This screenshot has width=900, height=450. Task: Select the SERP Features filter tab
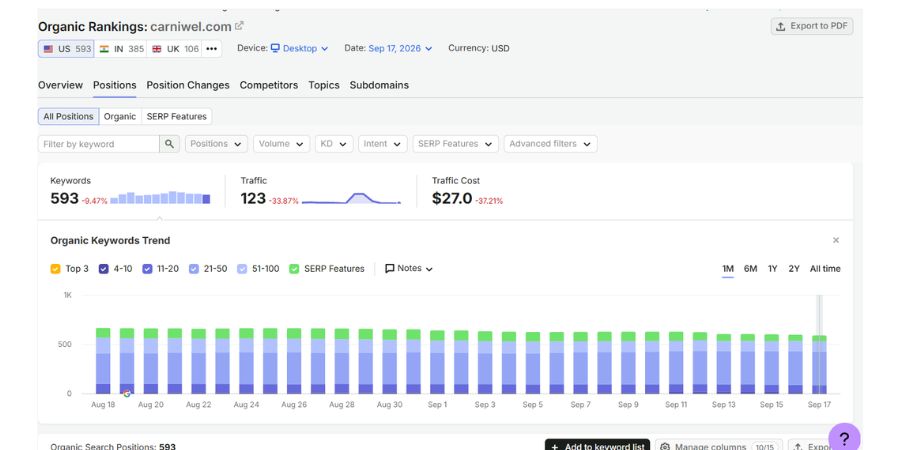tap(177, 117)
